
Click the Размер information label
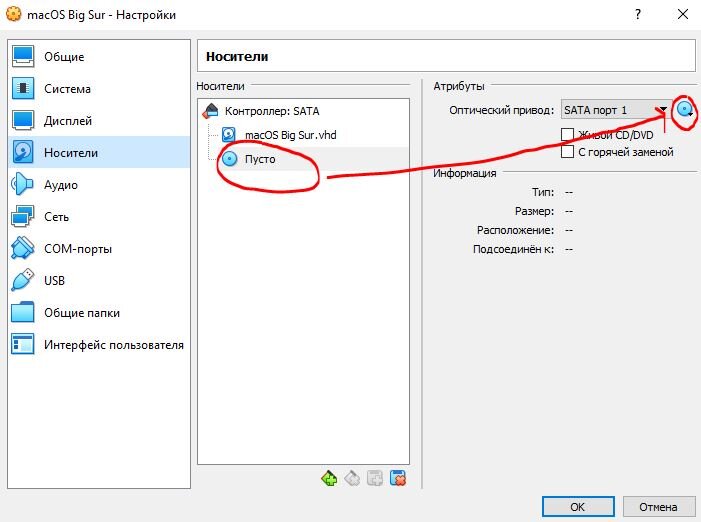pyautogui.click(x=535, y=211)
